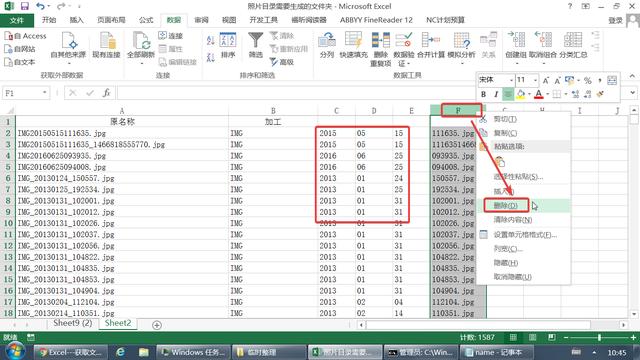Import data 自文本 (from text)

tap(20, 62)
